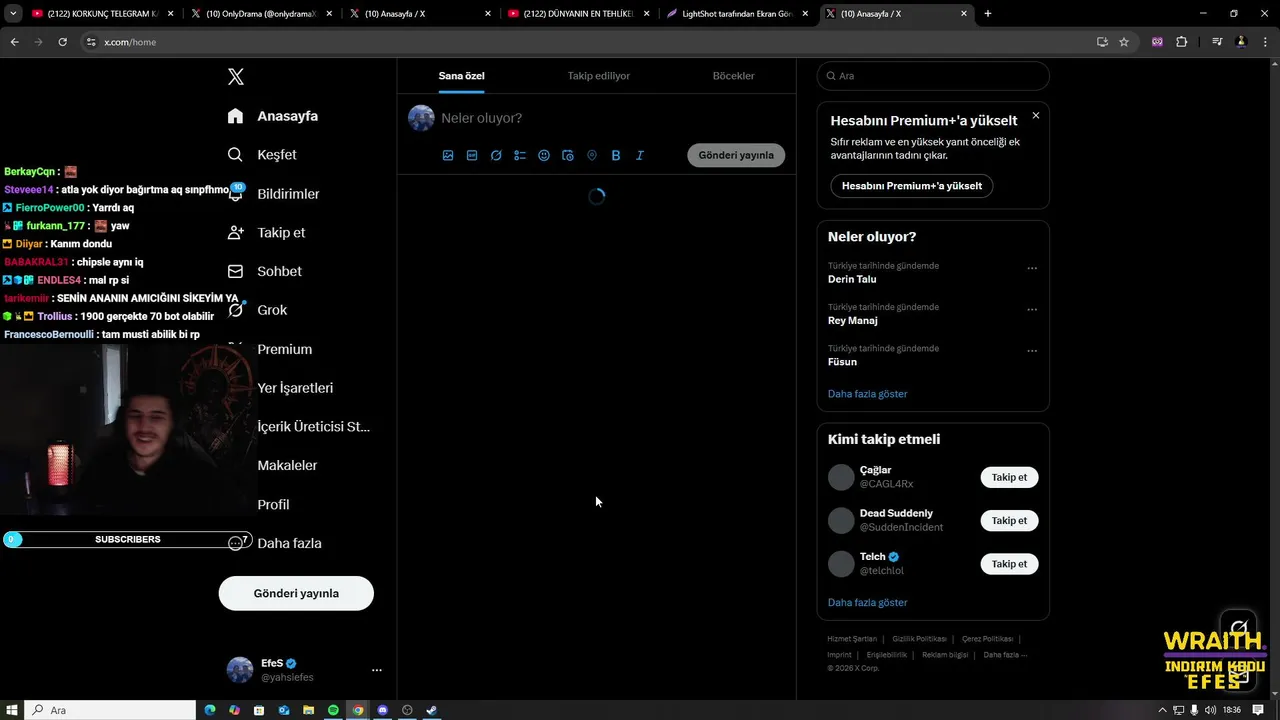The height and width of the screenshot is (720, 1280).
Task: Follow Çağlar with Takip et button
Action: point(1009,477)
